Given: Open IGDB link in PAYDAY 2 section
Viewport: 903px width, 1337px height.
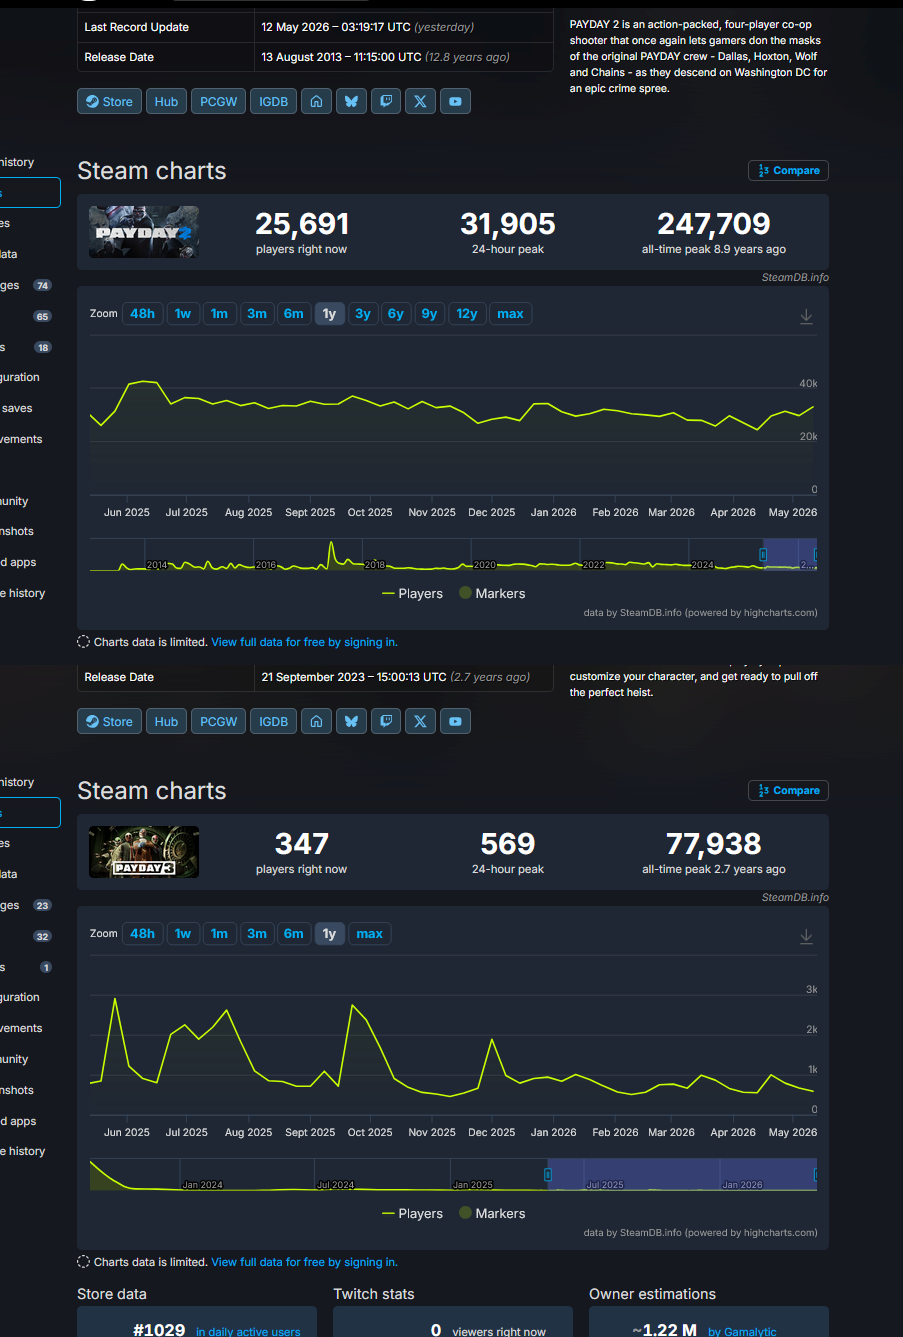Looking at the screenshot, I should [273, 101].
